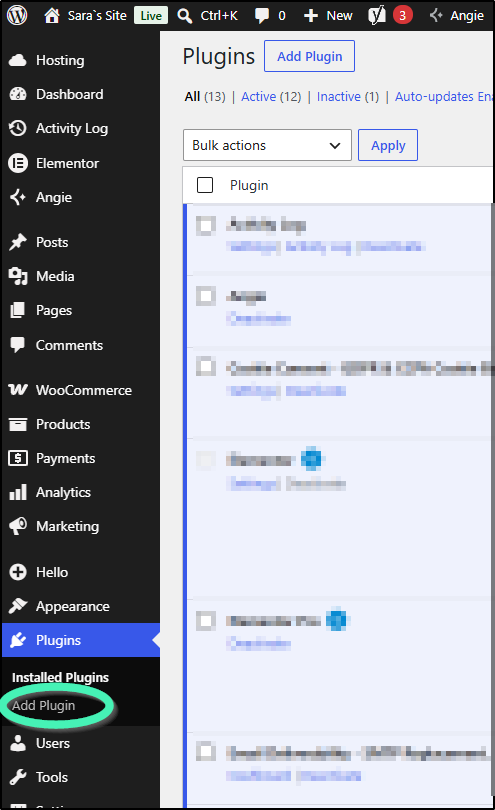The height and width of the screenshot is (810, 495).
Task: Open the Dashboard gauge icon
Action: (x=18, y=94)
